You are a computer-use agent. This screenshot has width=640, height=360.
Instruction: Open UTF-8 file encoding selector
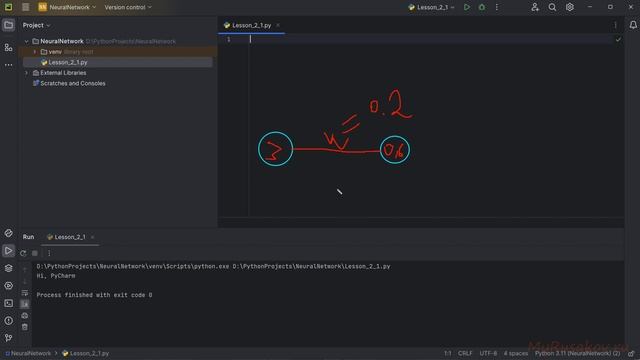488,353
